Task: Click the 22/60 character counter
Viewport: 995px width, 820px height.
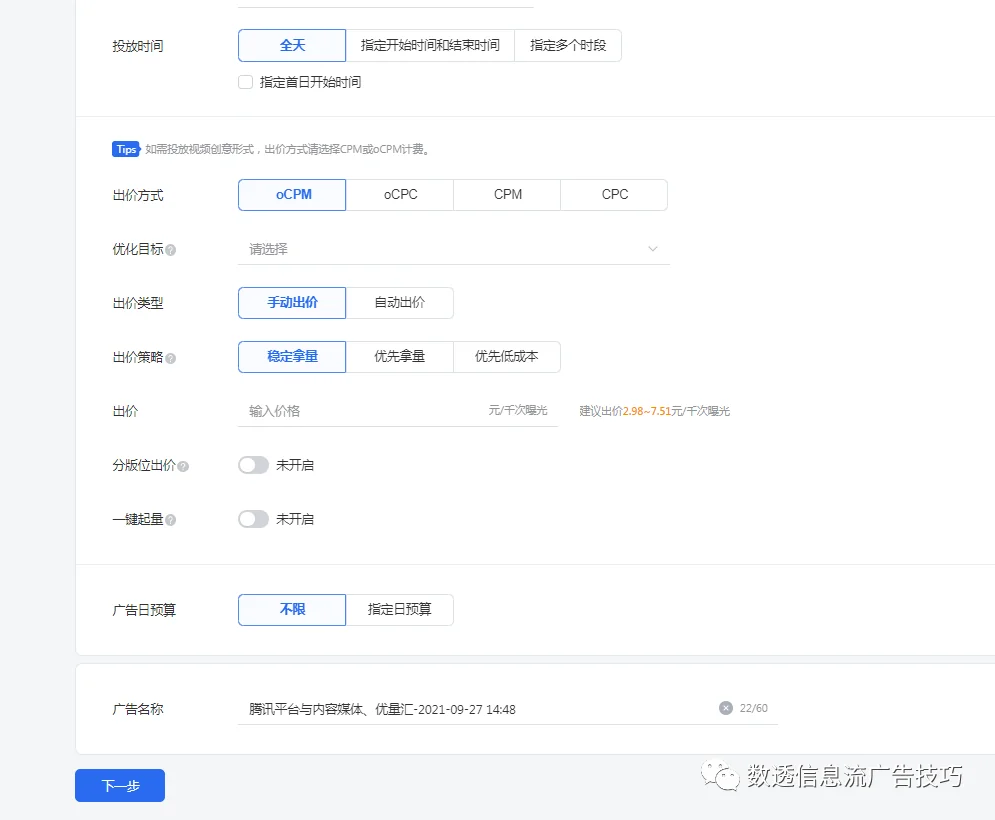Action: pos(753,708)
